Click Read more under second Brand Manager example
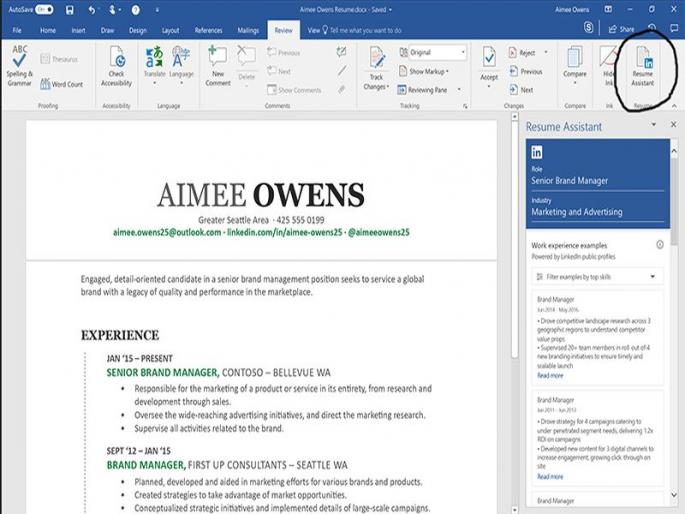The image size is (685, 514). (550, 476)
